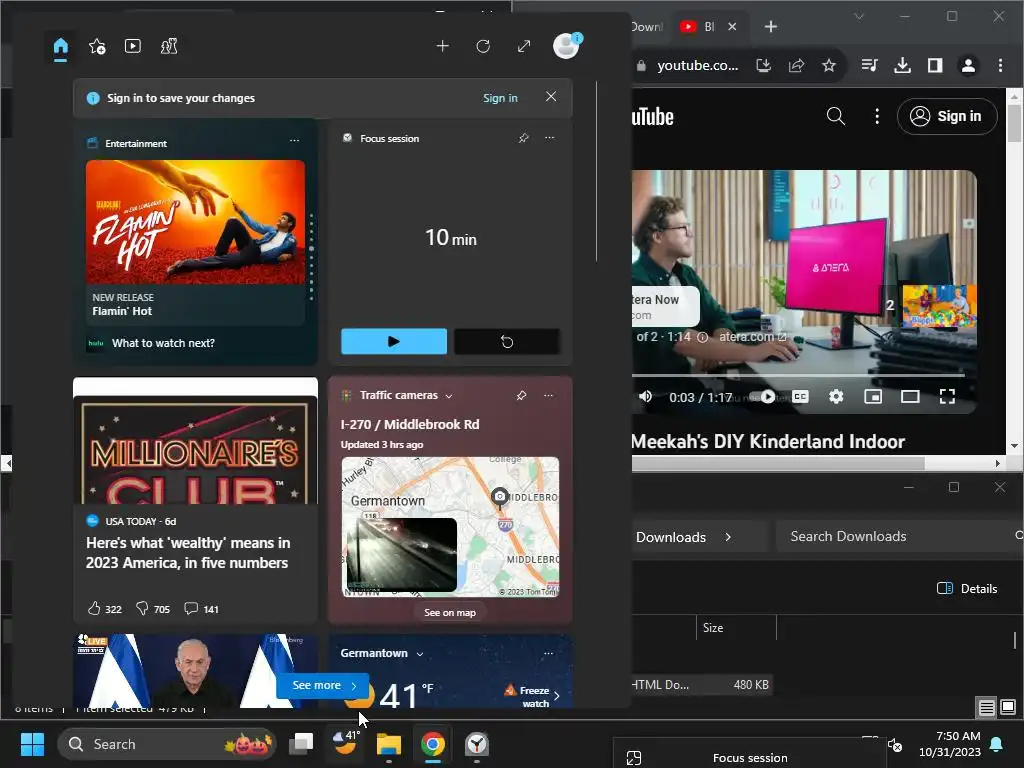1024x768 pixels.
Task: Open the Freeze watch alert
Action: tap(532, 696)
